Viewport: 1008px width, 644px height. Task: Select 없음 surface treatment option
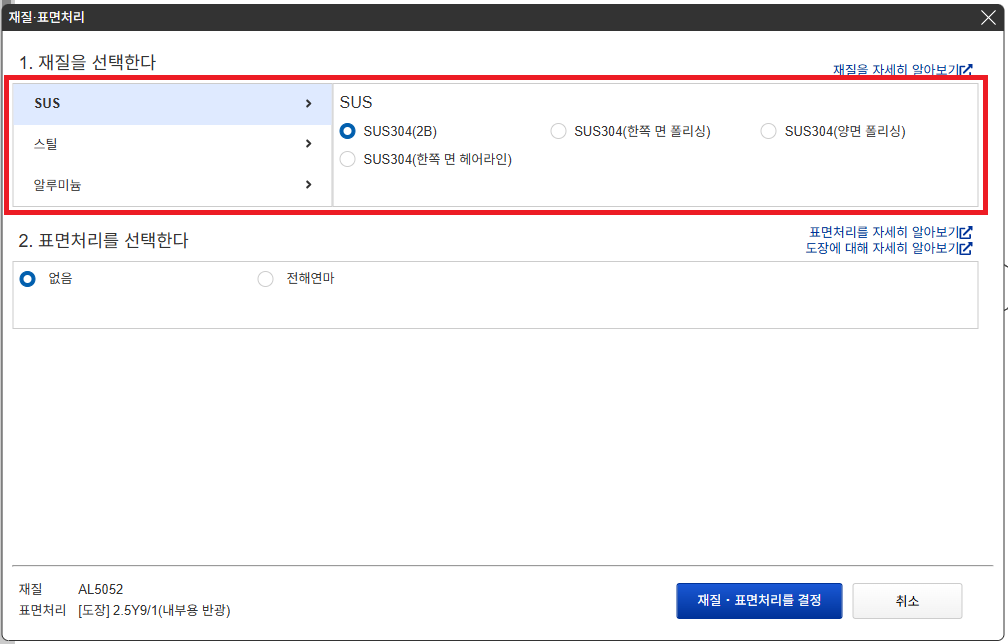28,279
